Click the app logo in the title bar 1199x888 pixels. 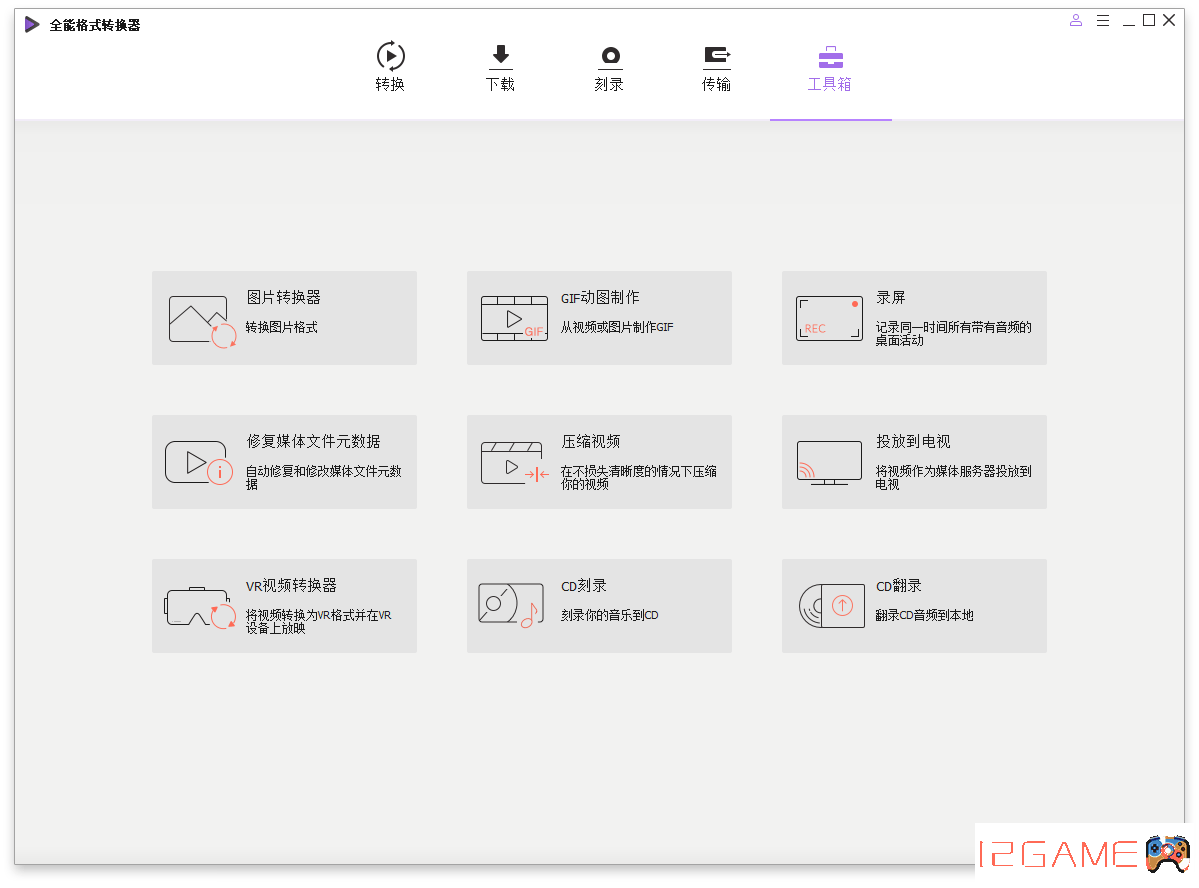(31, 24)
